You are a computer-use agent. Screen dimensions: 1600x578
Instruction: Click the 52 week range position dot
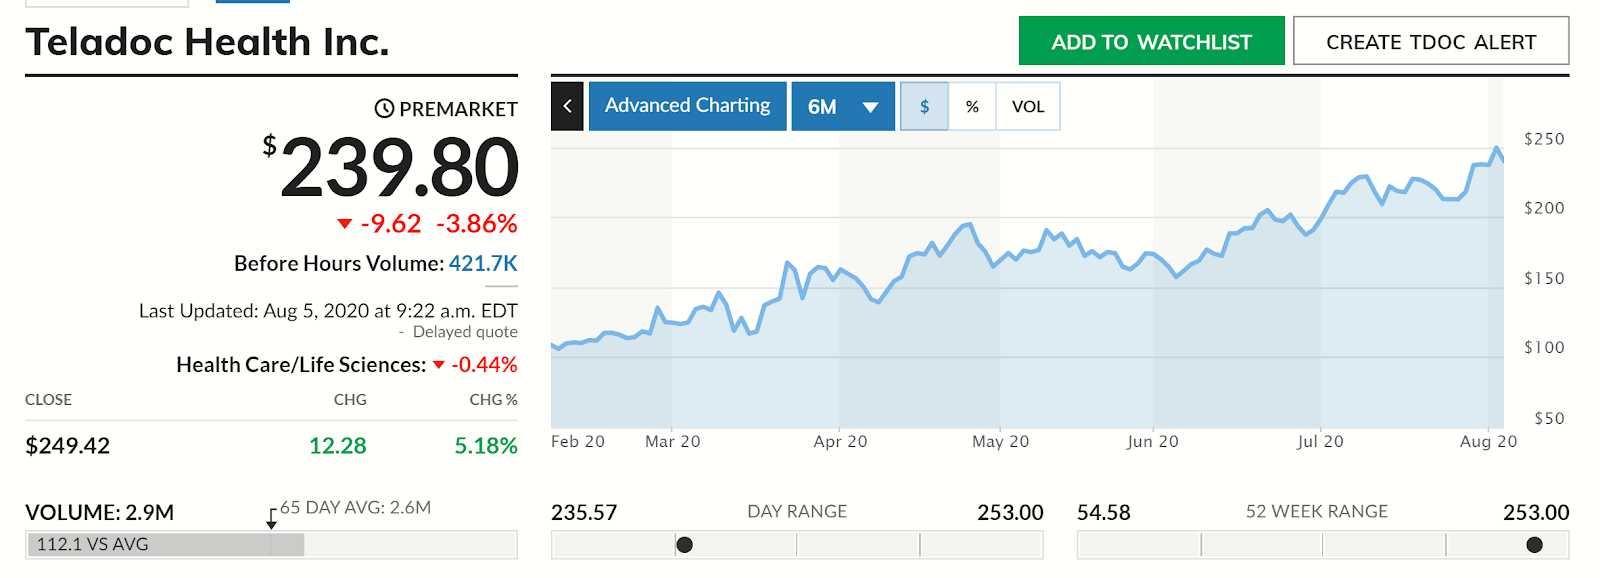coord(1534,545)
